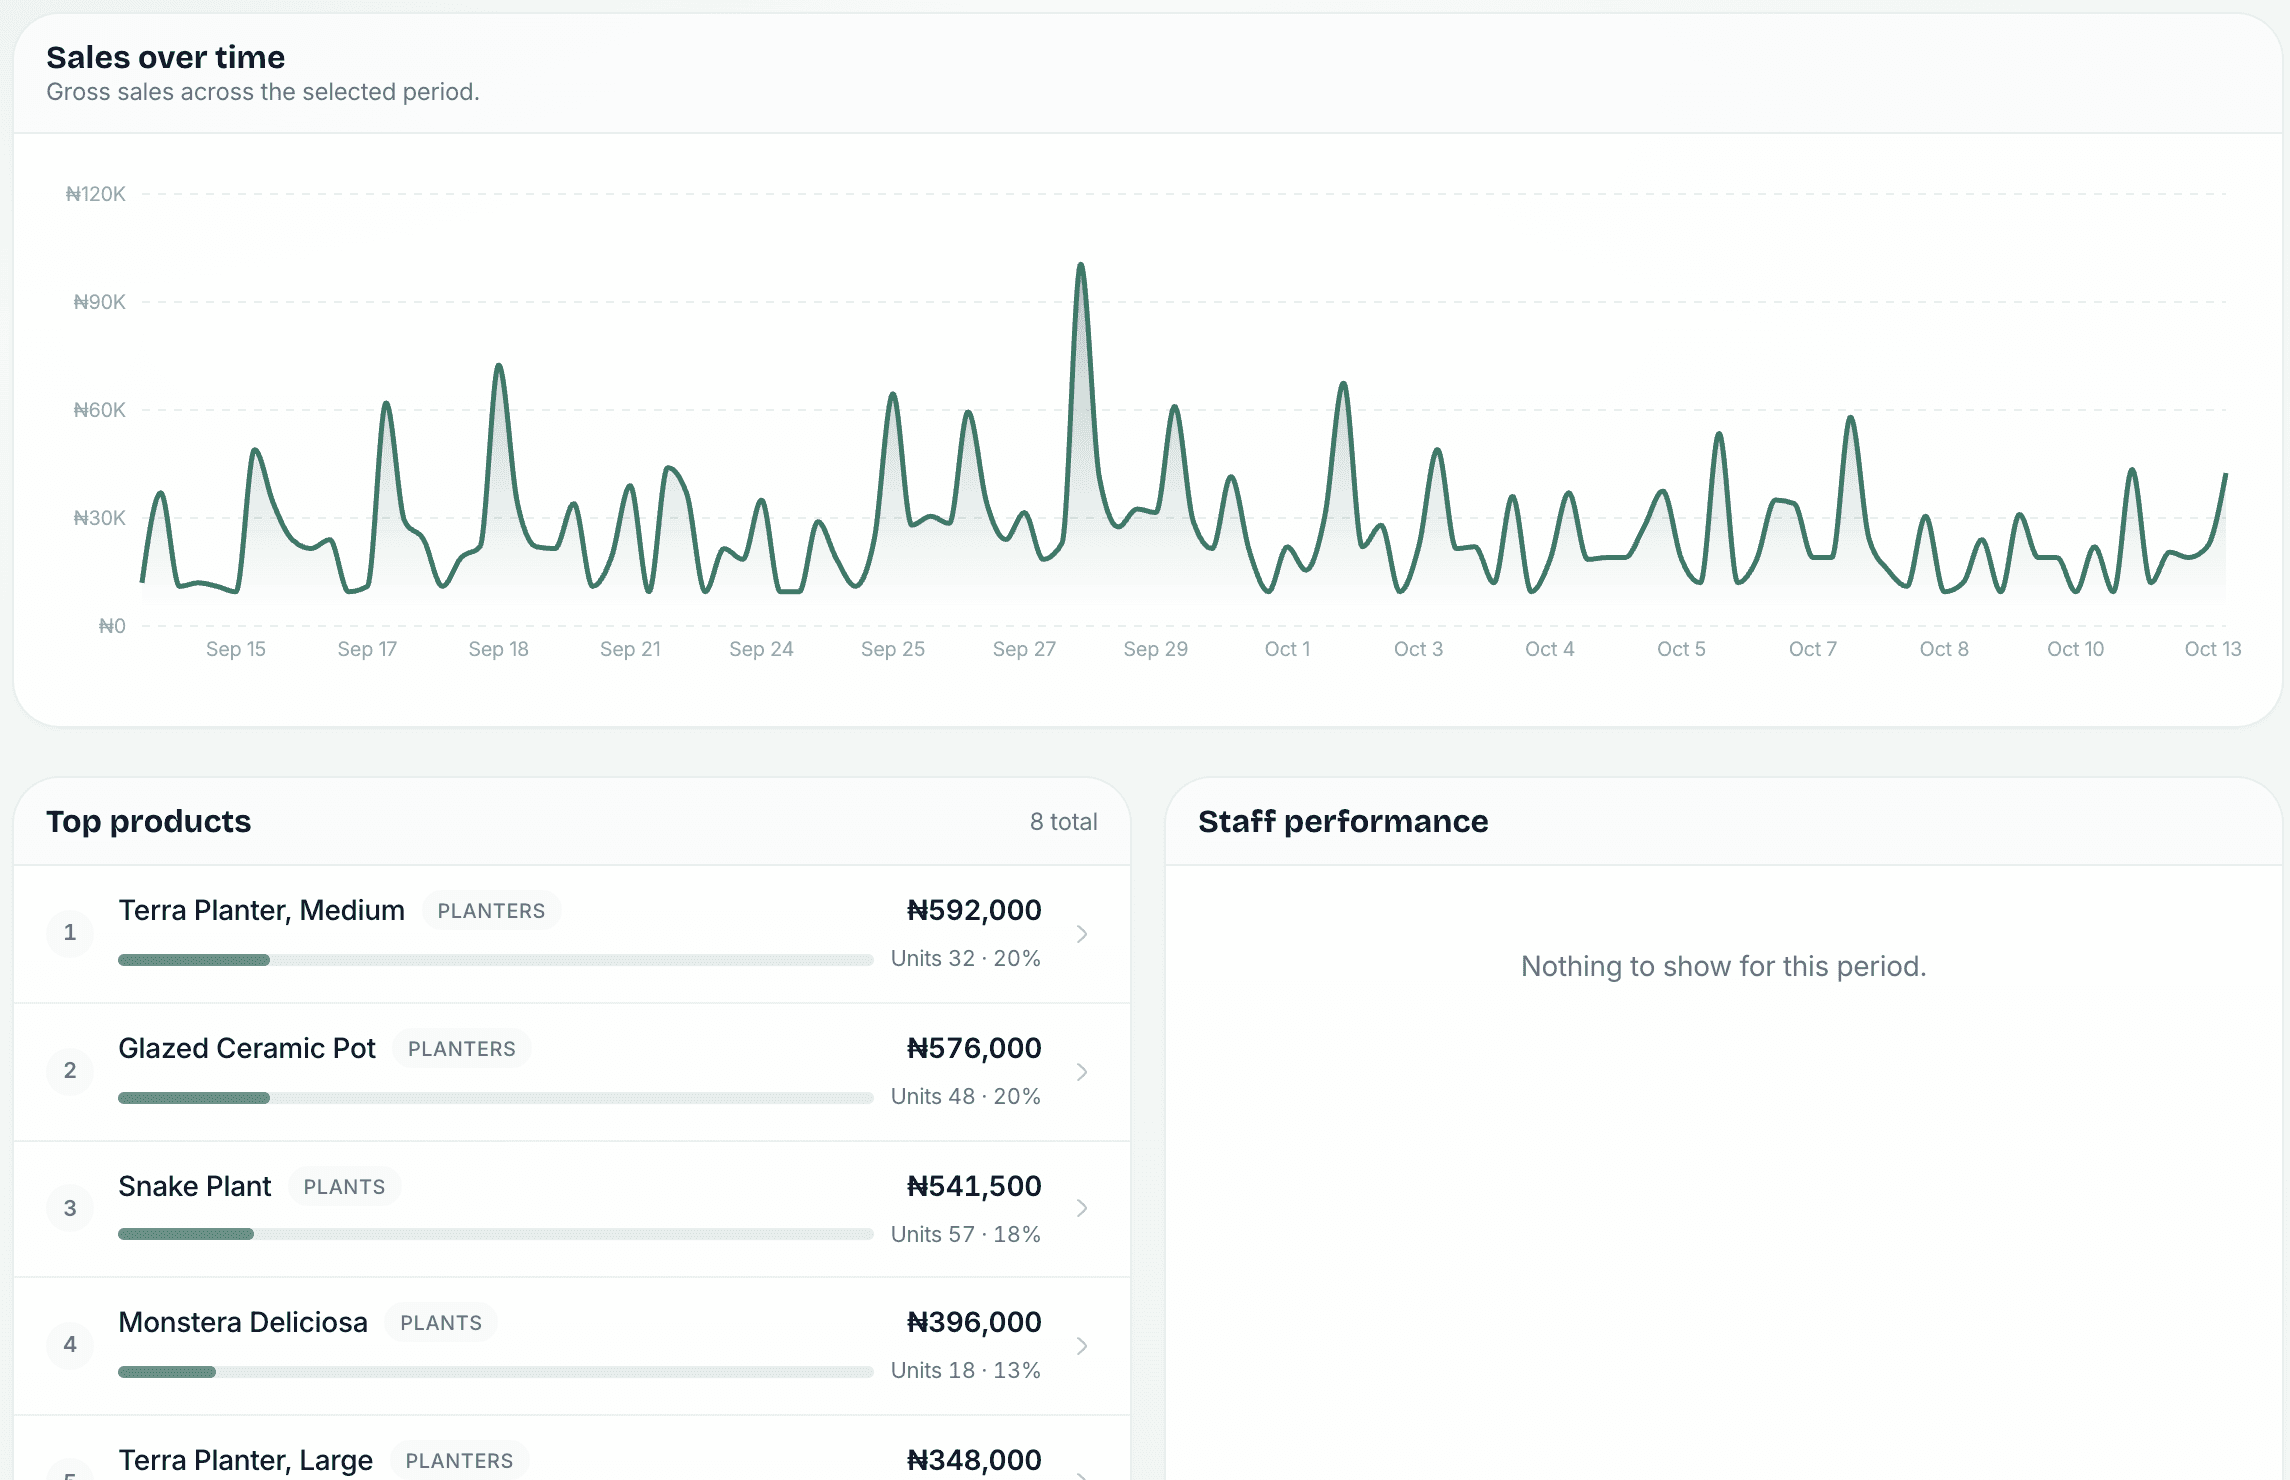Click the ₦592,000 sales amount
2290x1480 pixels.
click(x=974, y=910)
